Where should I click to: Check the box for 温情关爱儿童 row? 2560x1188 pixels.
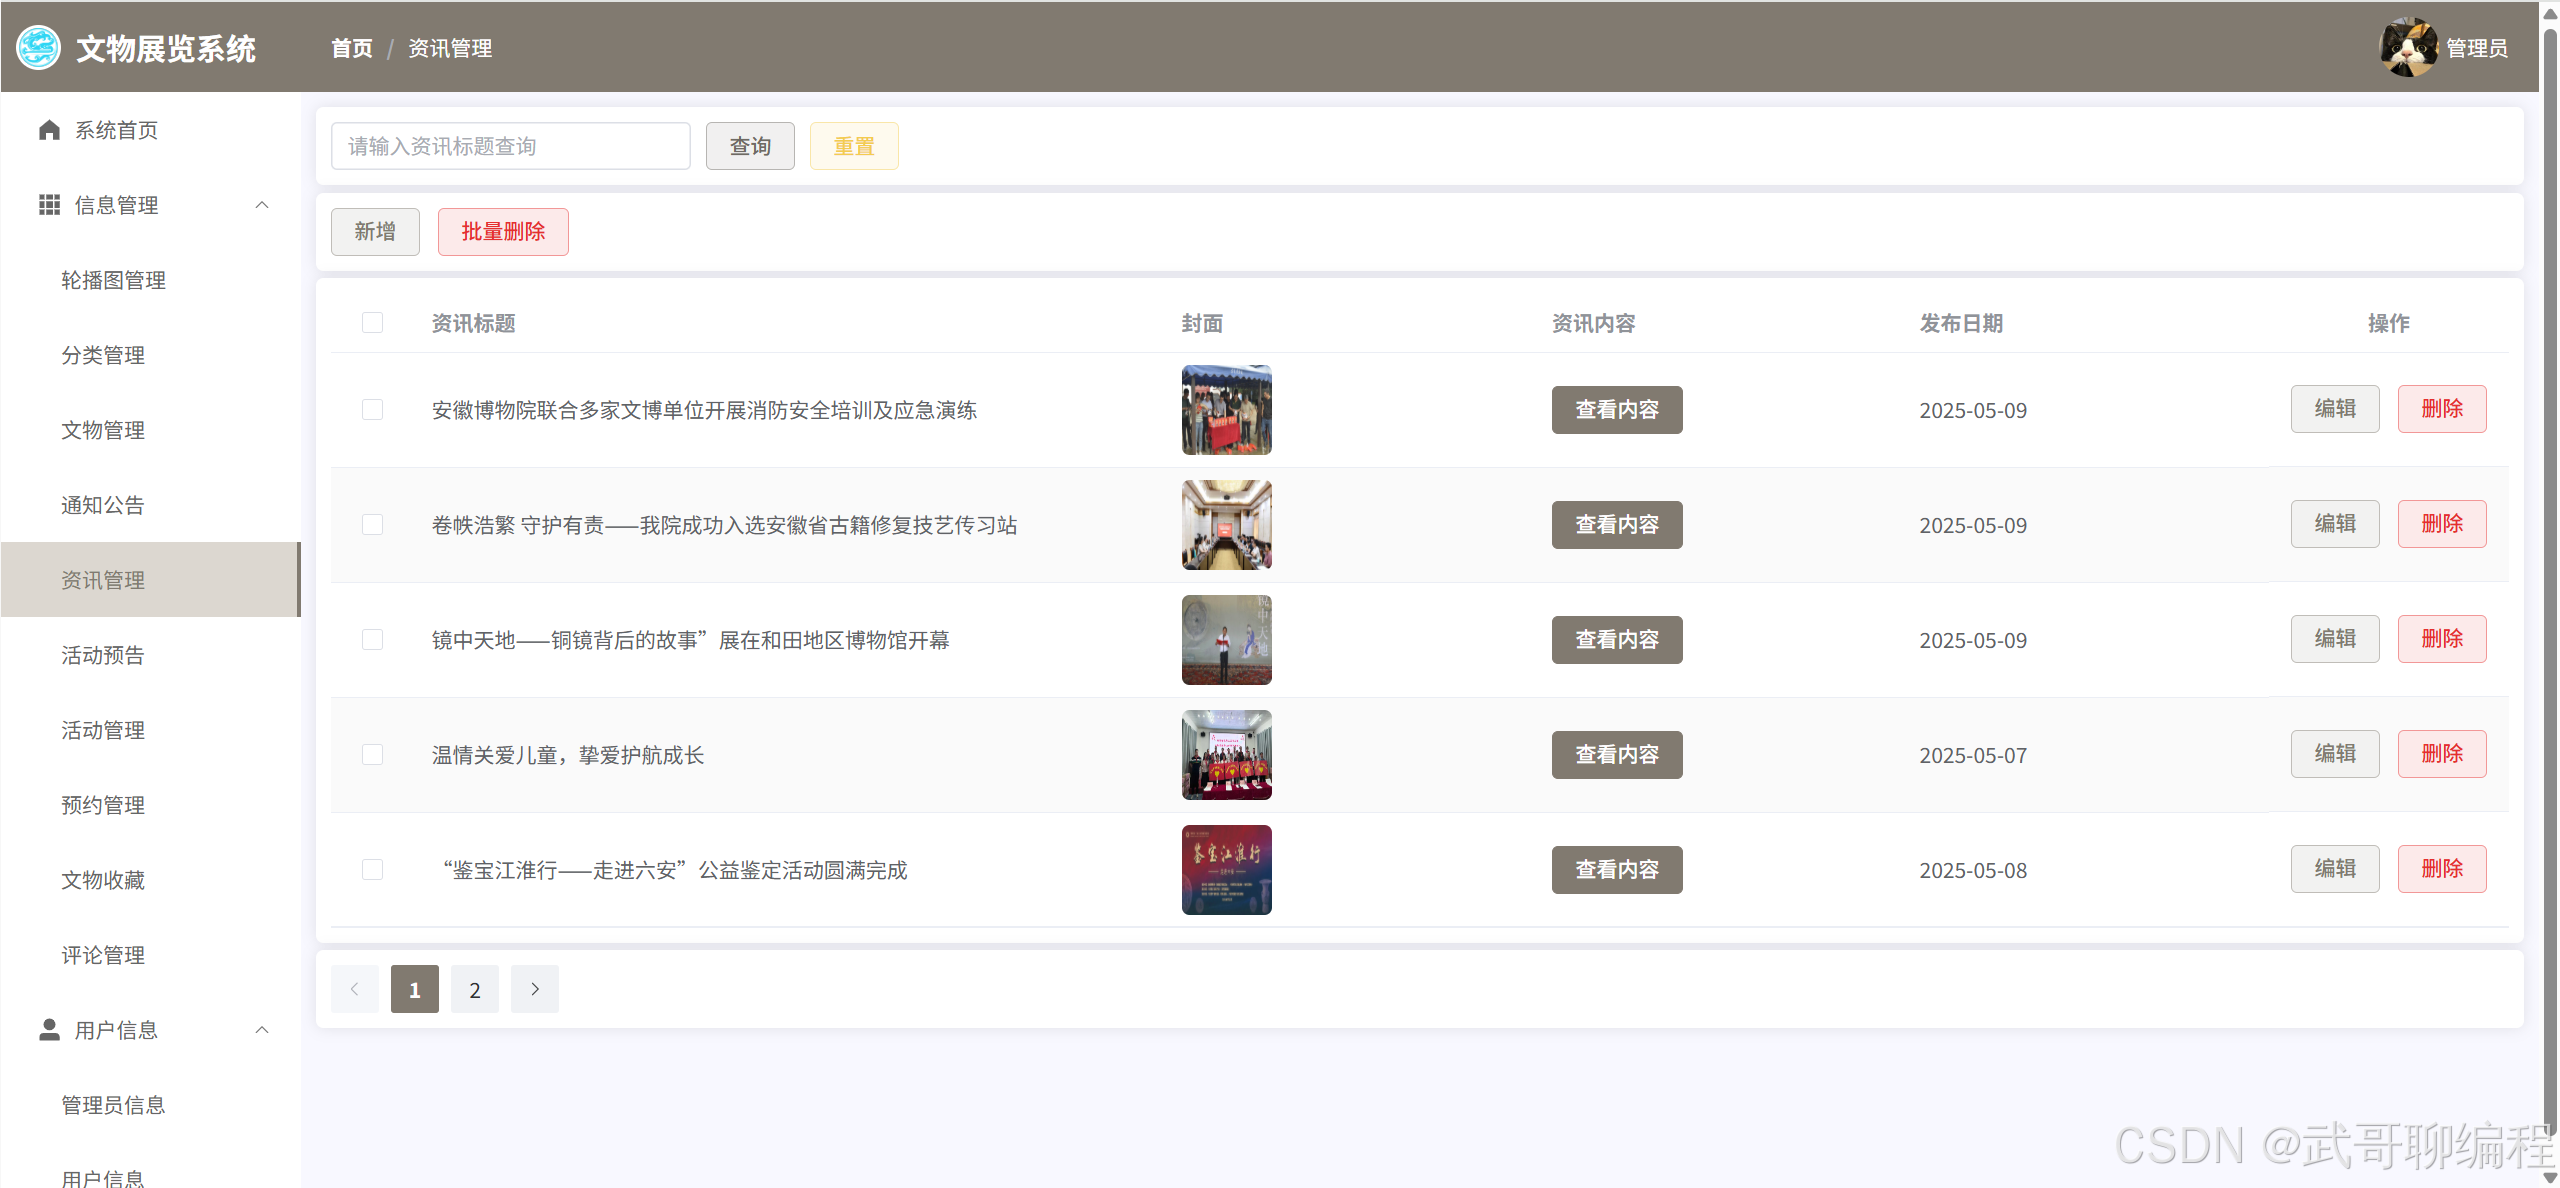coord(372,754)
